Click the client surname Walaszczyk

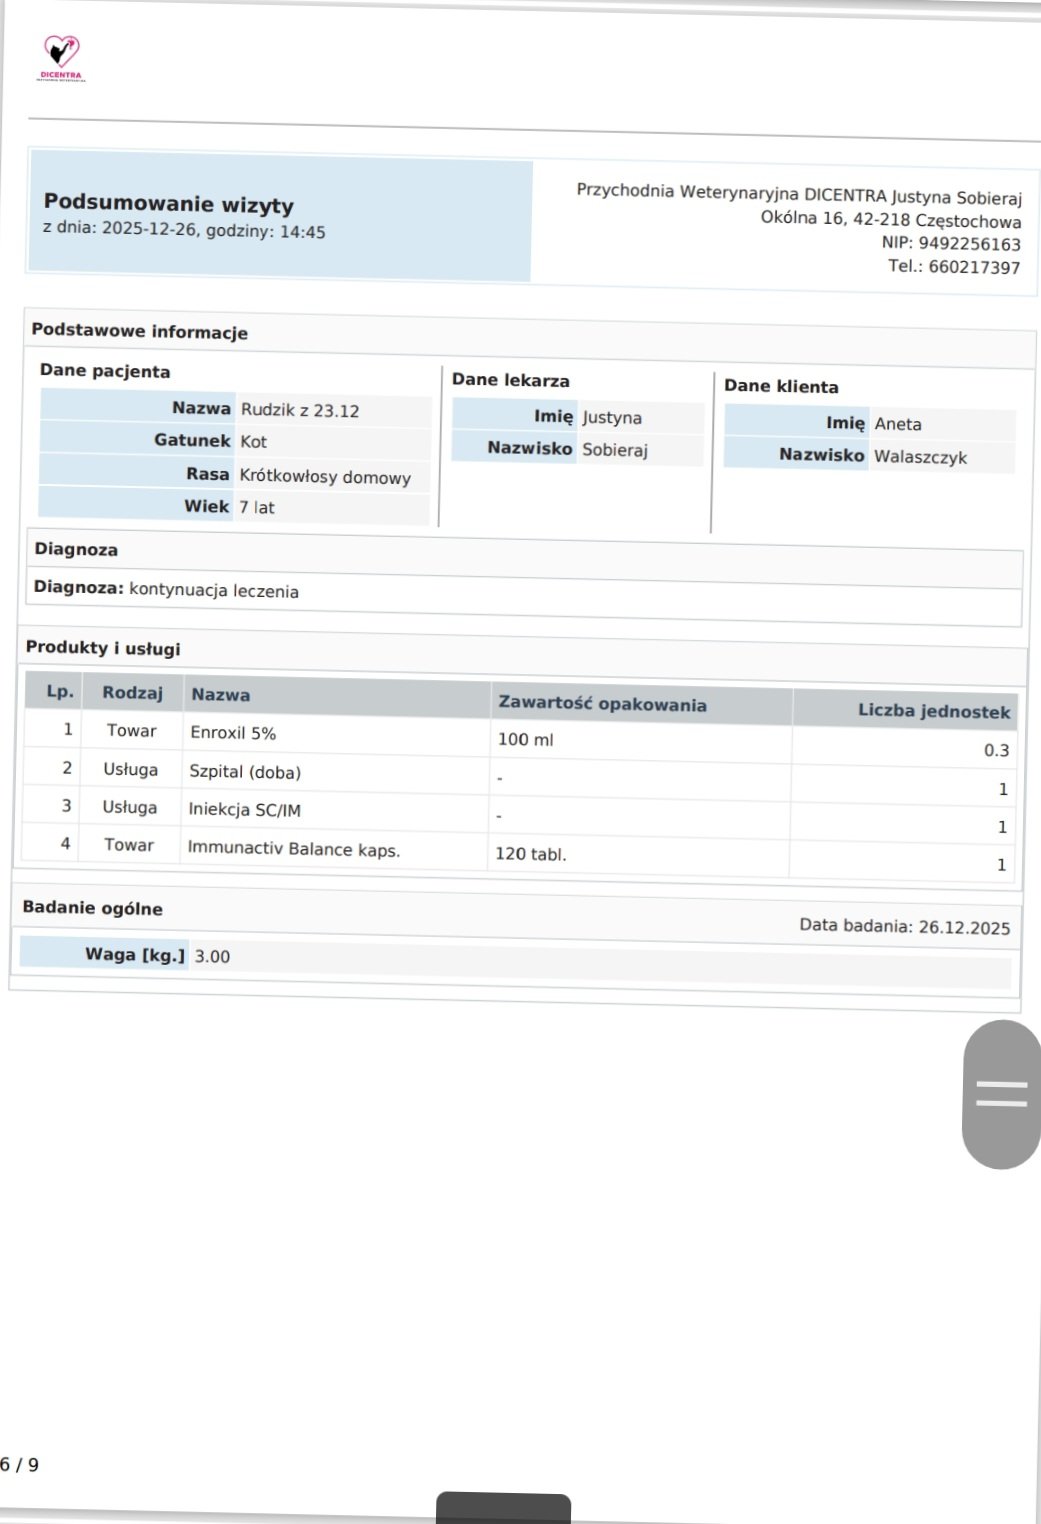coord(920,457)
